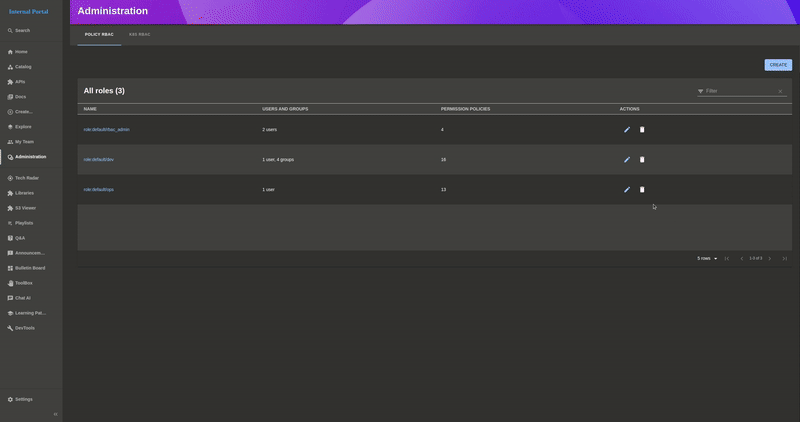Open the role:default/dev link

(99, 159)
